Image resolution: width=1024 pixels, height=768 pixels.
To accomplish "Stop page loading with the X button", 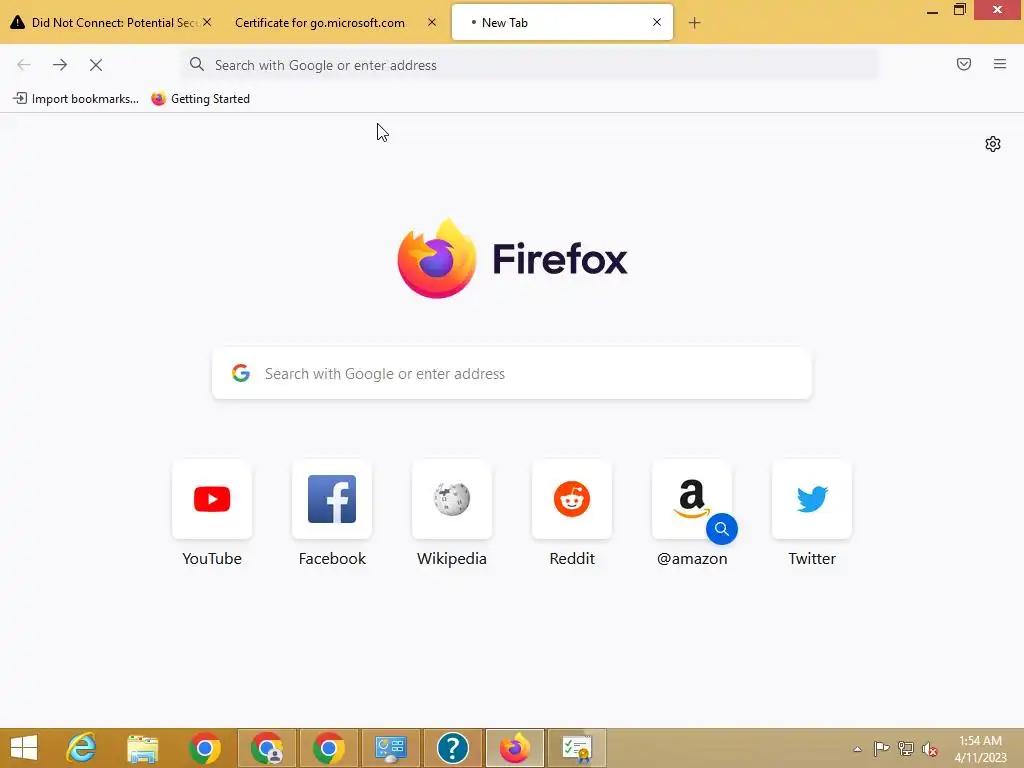I will (96, 65).
